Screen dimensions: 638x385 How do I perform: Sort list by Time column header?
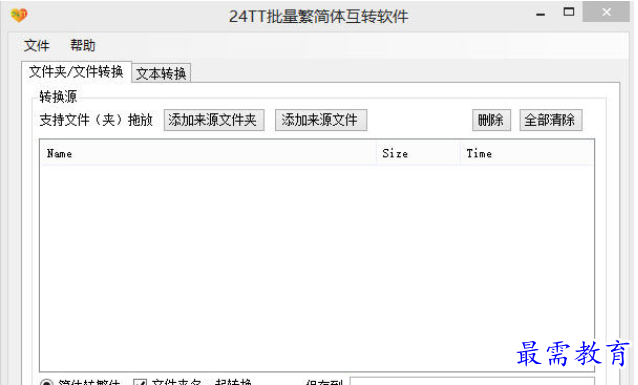(x=527, y=153)
